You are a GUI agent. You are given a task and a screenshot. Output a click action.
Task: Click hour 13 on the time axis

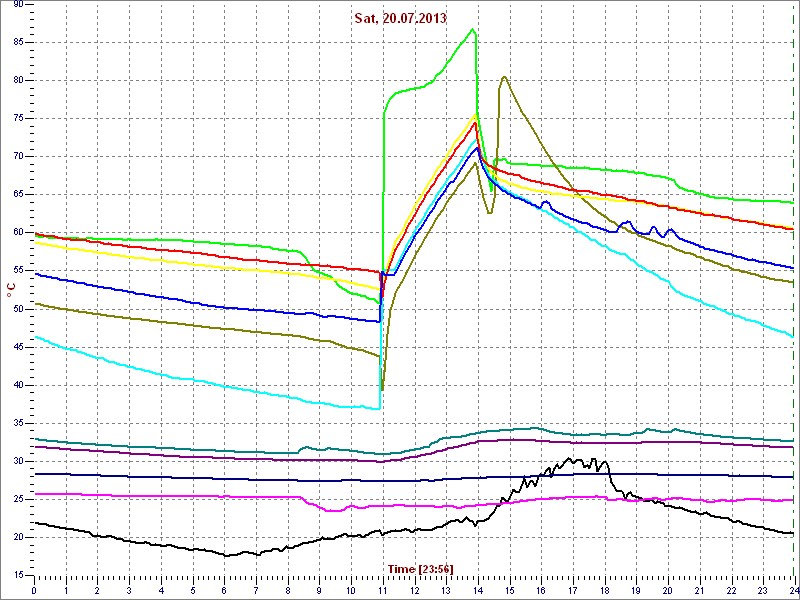(446, 590)
